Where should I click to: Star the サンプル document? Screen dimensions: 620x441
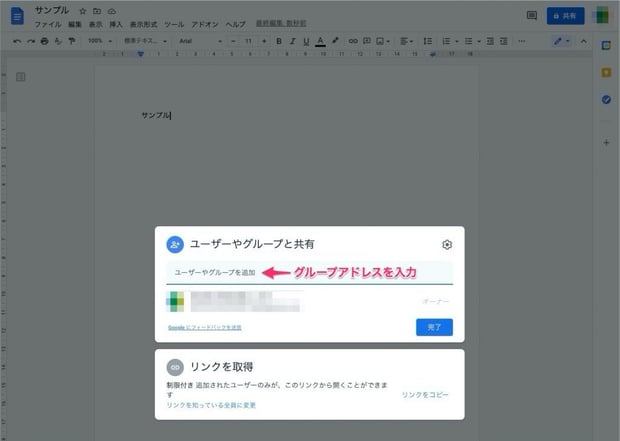pos(83,11)
